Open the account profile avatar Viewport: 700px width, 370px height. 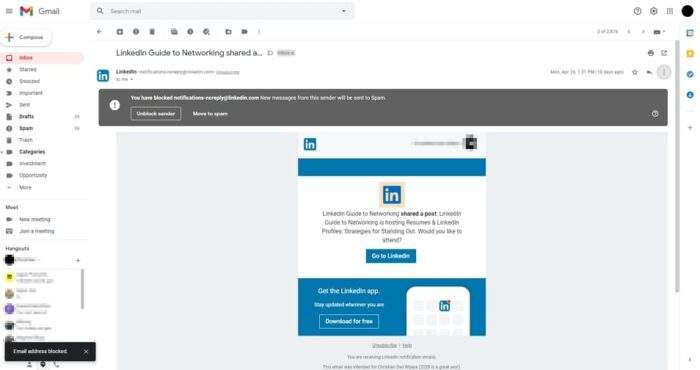[x=687, y=11]
